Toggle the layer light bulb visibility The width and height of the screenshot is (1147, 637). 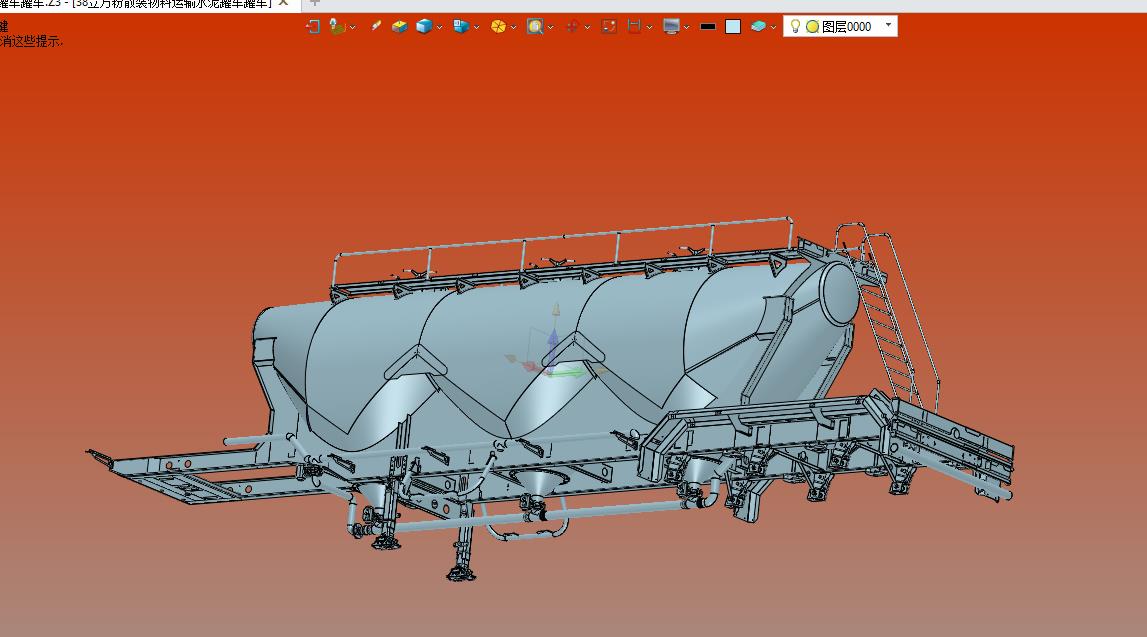pos(795,27)
